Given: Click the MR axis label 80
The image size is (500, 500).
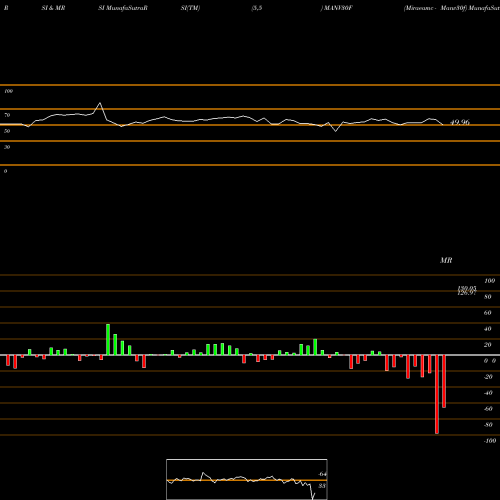Looking at the screenshot, I should point(488,297).
